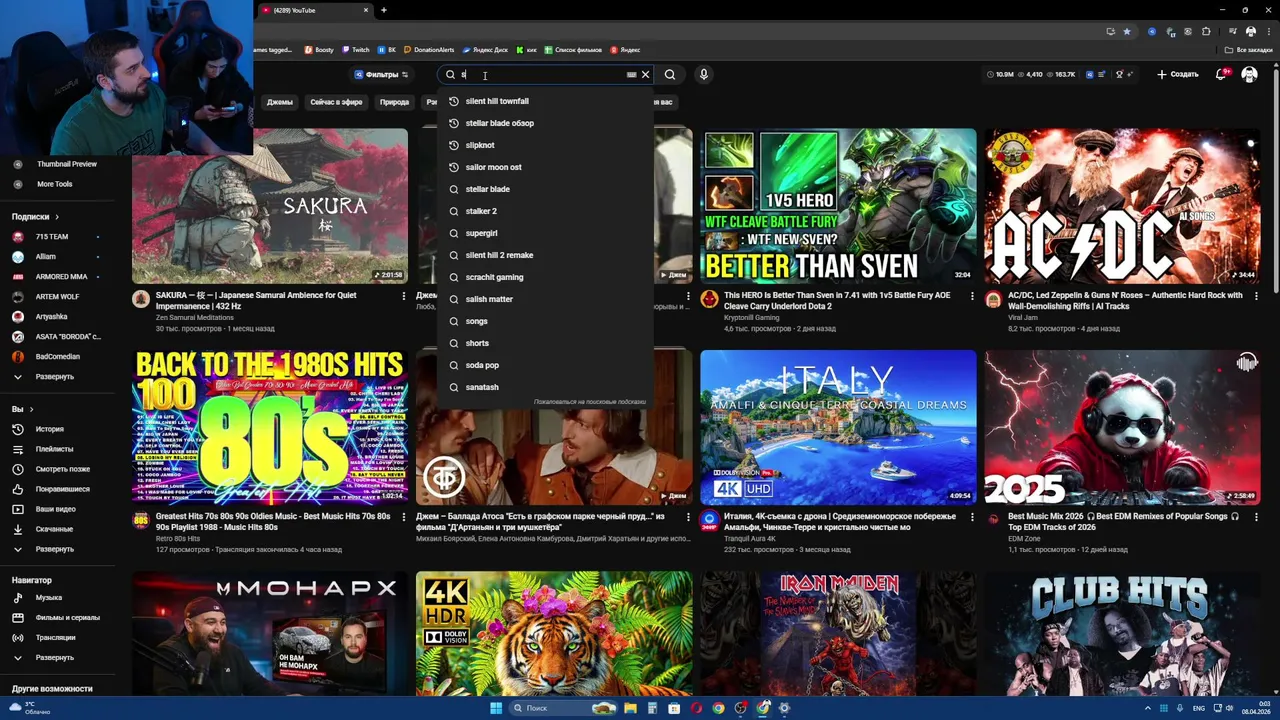This screenshot has width=1280, height=720.
Task: Choose the 'sailor moon ost' suggestion
Action: (x=545, y=167)
